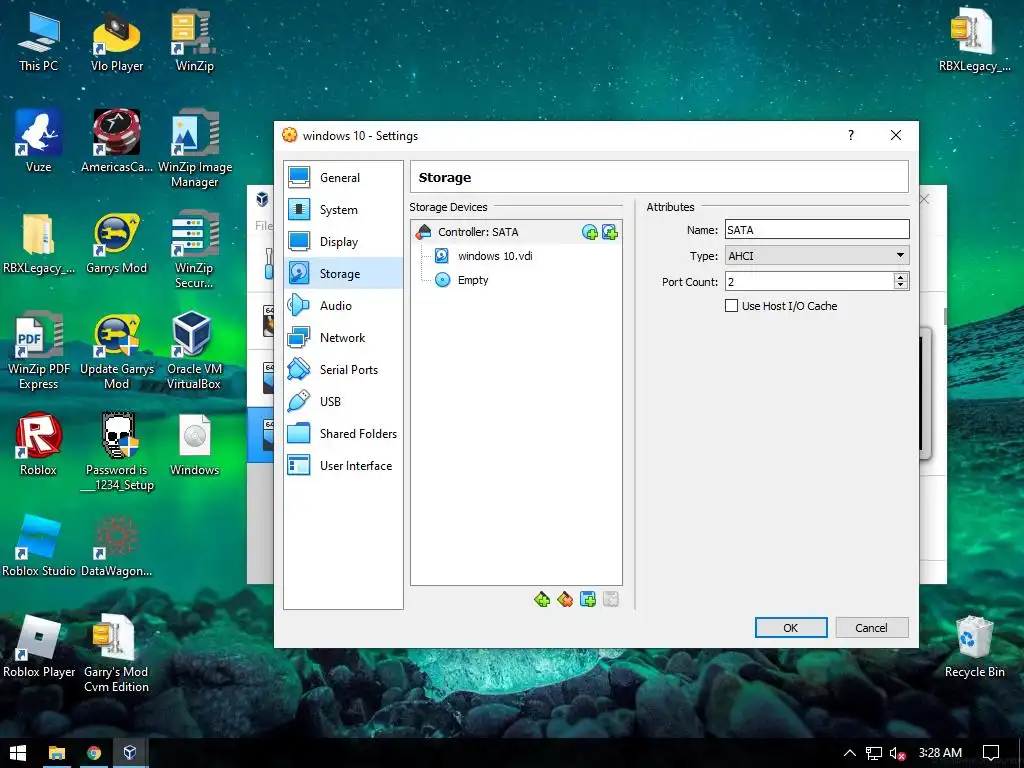Click the Garrys Mod desktop icon
Image resolution: width=1024 pixels, height=768 pixels.
pyautogui.click(x=117, y=243)
